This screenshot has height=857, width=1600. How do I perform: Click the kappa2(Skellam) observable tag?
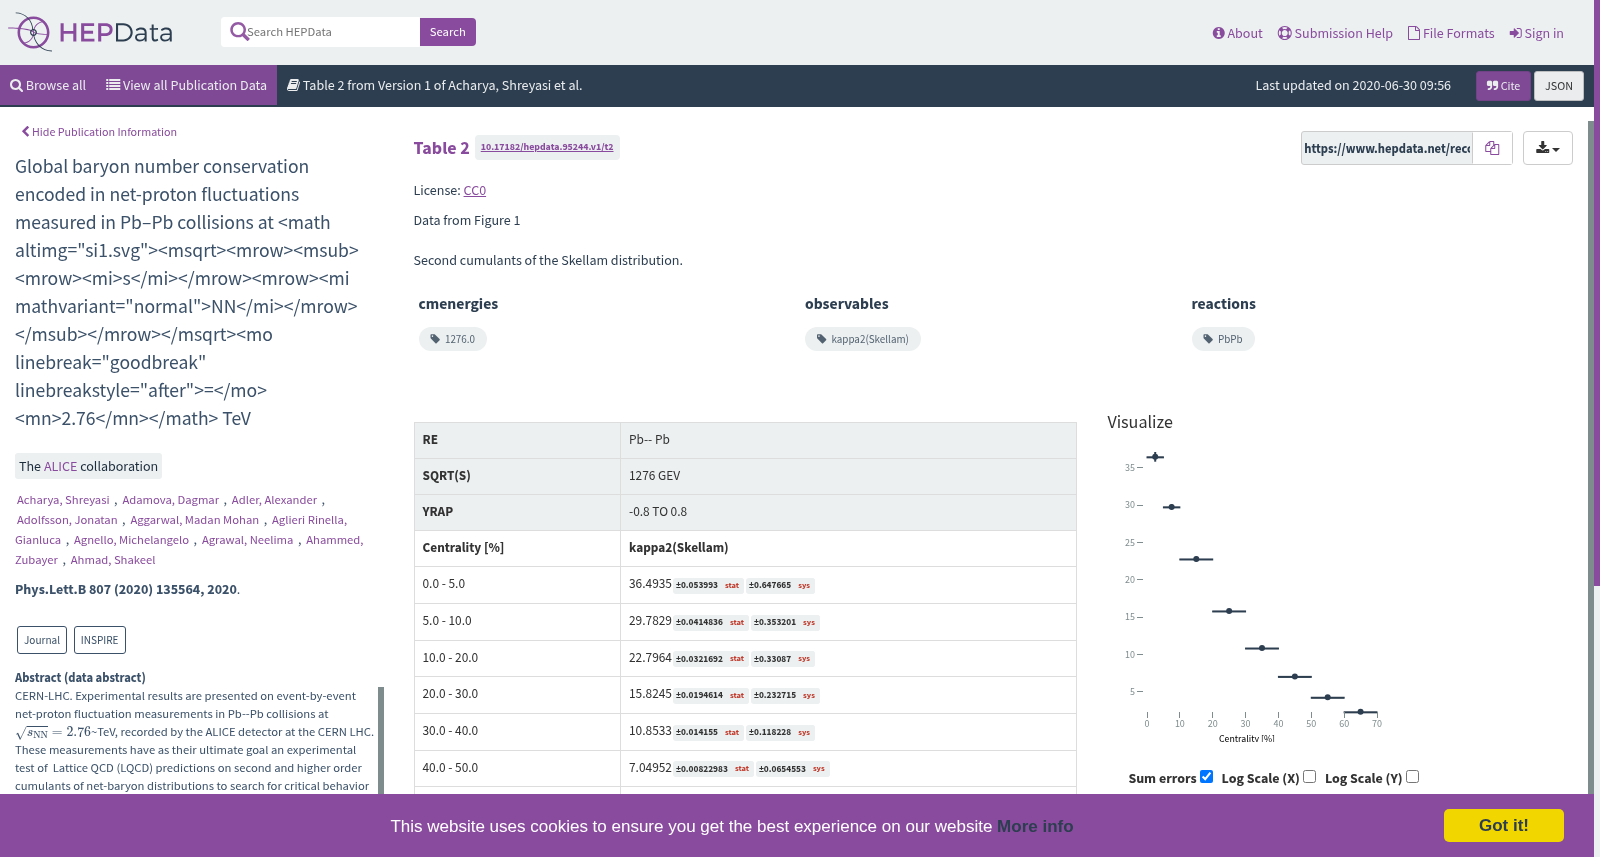pyautogui.click(x=862, y=339)
